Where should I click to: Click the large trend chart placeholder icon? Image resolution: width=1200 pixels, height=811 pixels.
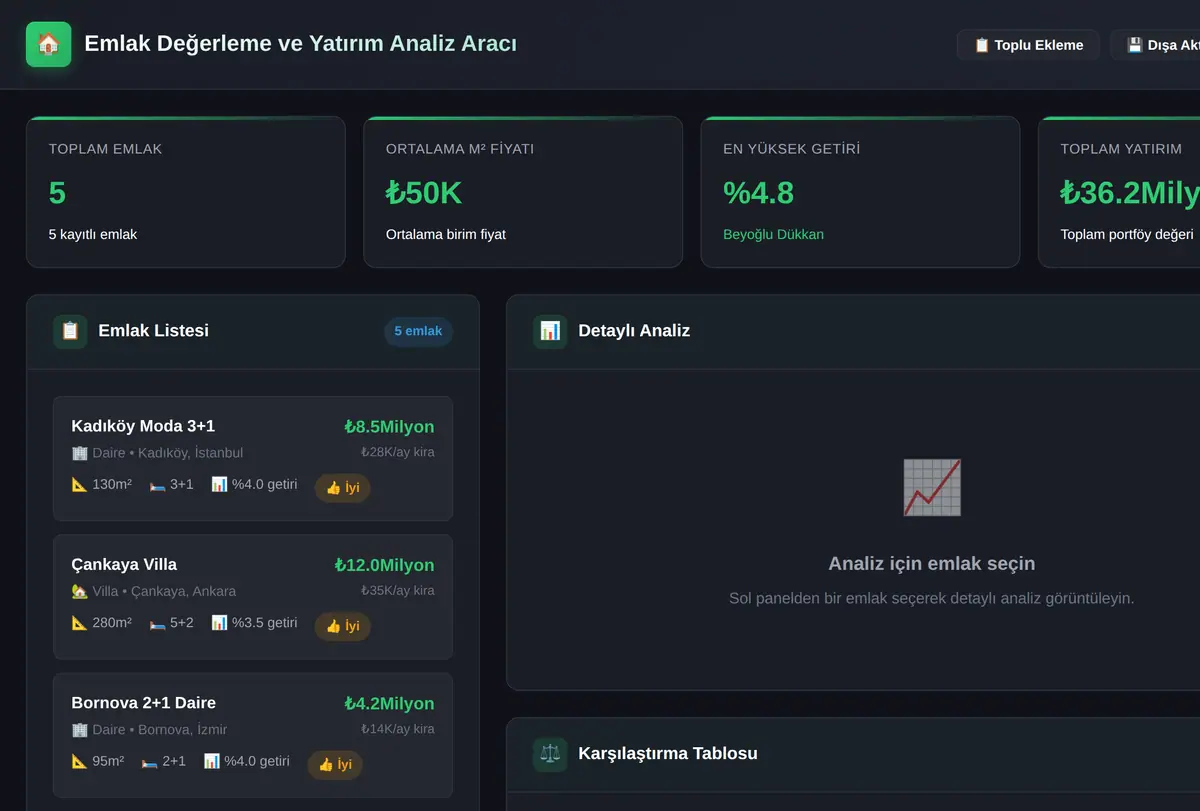click(x=931, y=488)
